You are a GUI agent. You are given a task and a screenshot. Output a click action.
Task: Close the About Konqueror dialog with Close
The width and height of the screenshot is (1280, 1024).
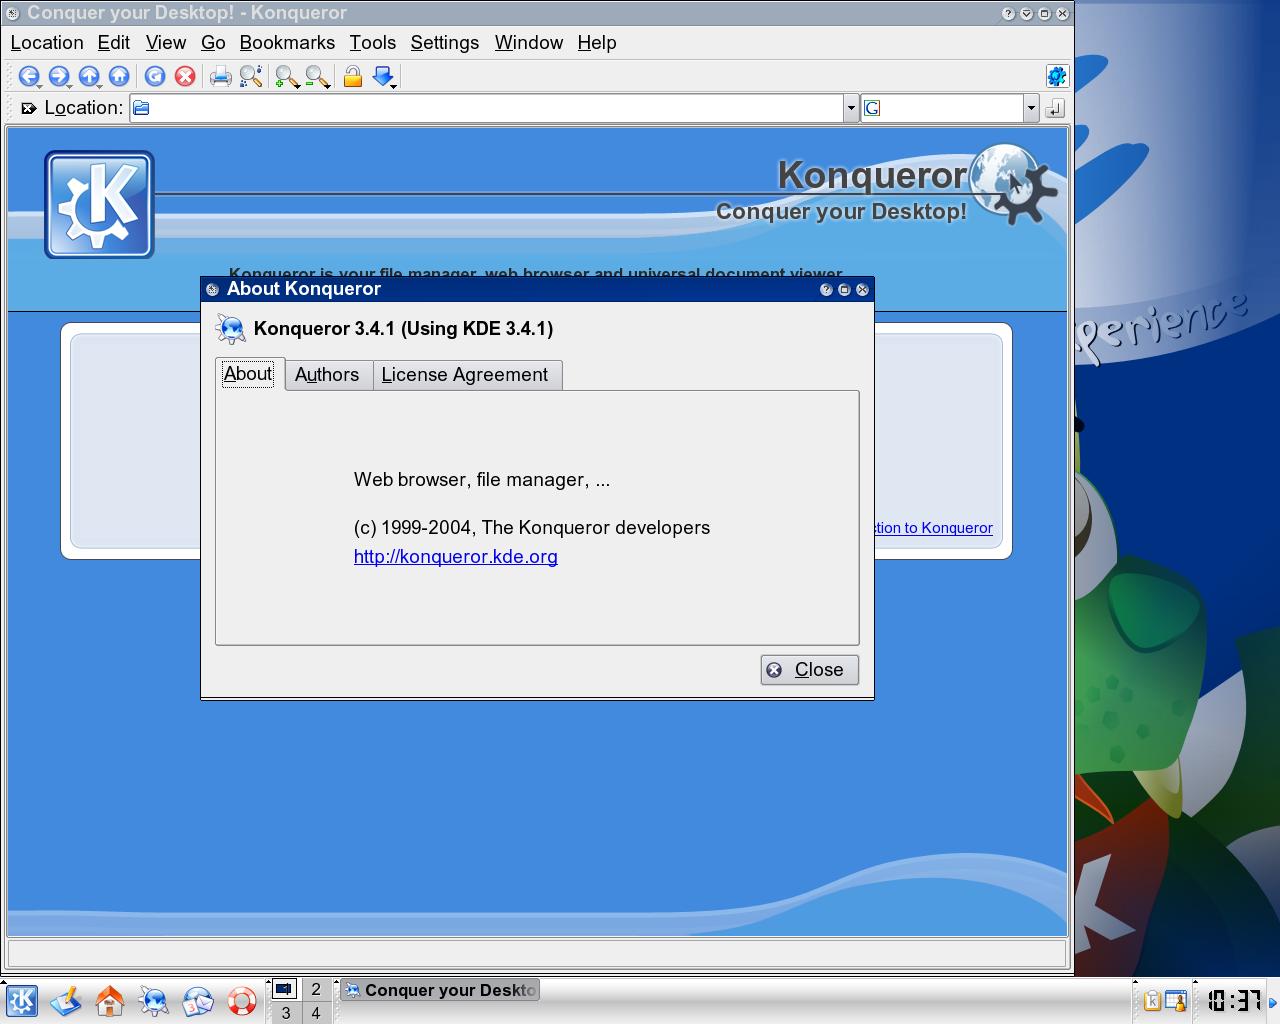point(809,670)
